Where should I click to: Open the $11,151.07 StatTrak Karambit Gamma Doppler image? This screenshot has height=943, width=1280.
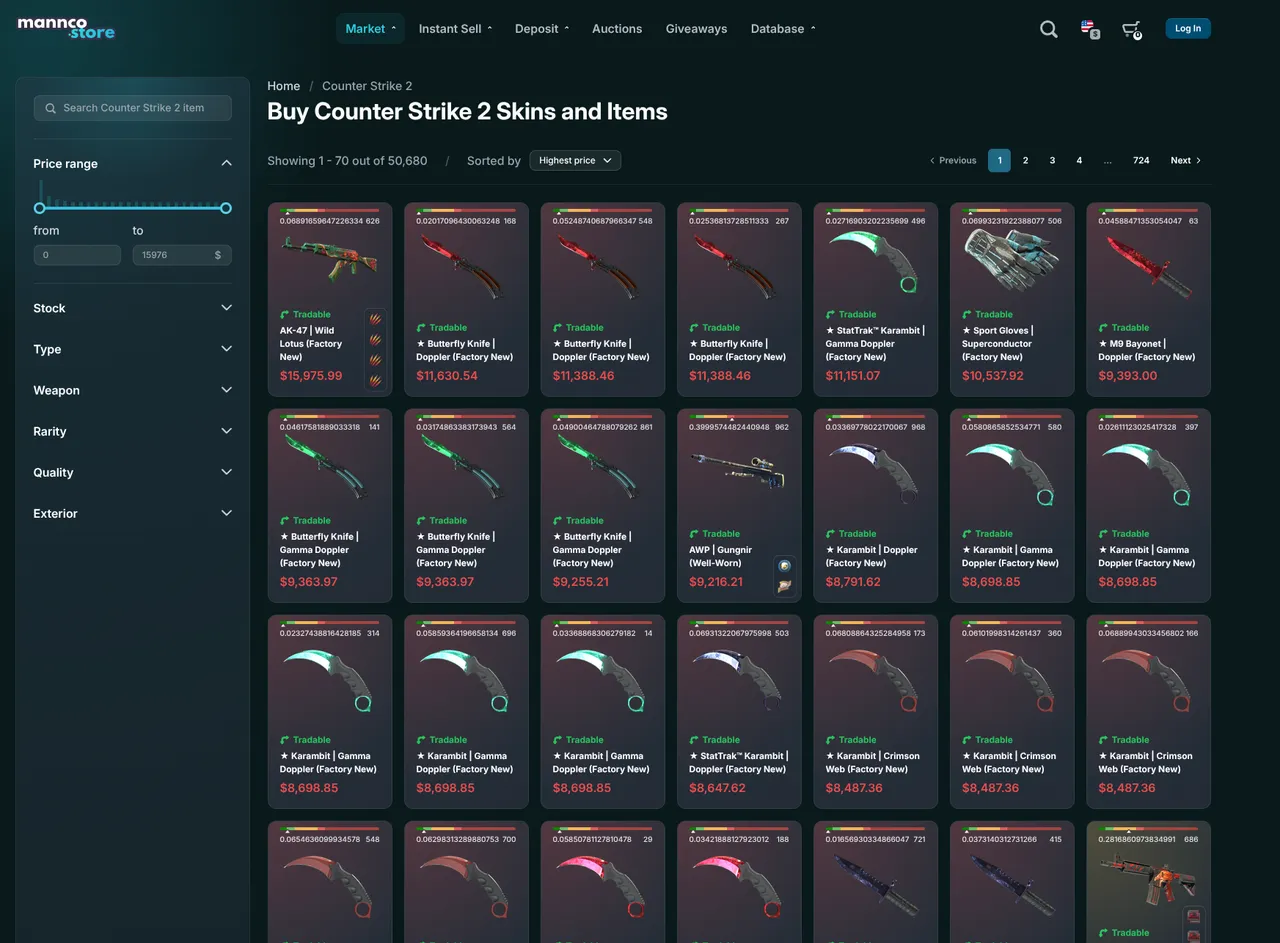(x=875, y=260)
